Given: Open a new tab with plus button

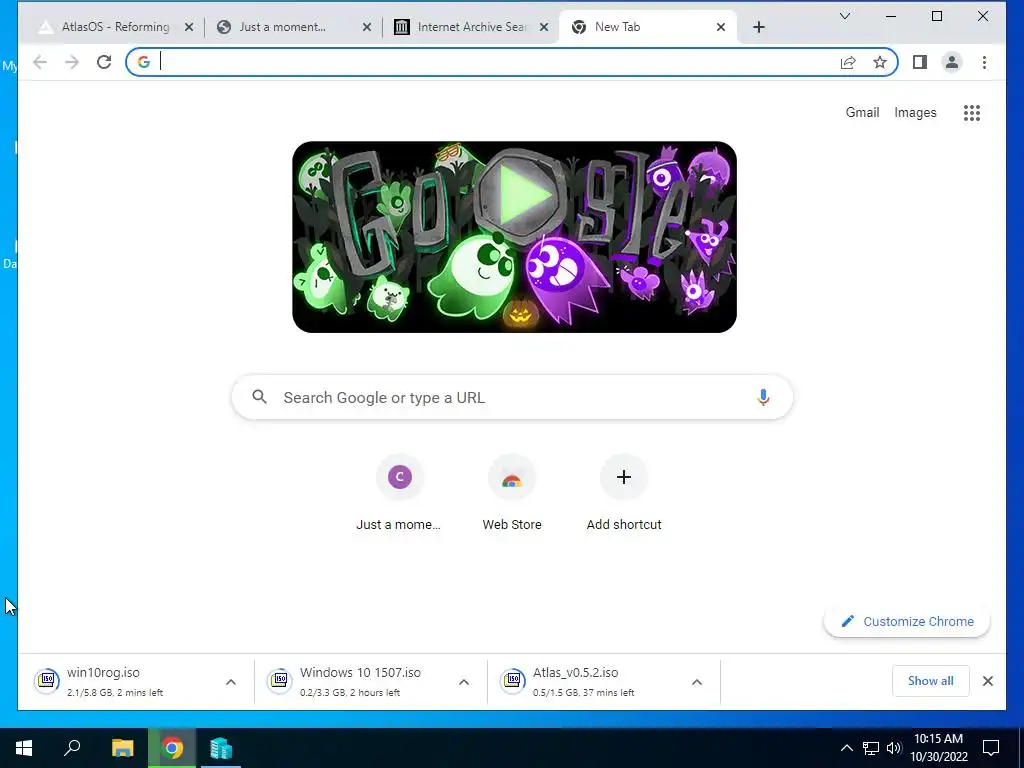Looking at the screenshot, I should pyautogui.click(x=758, y=27).
